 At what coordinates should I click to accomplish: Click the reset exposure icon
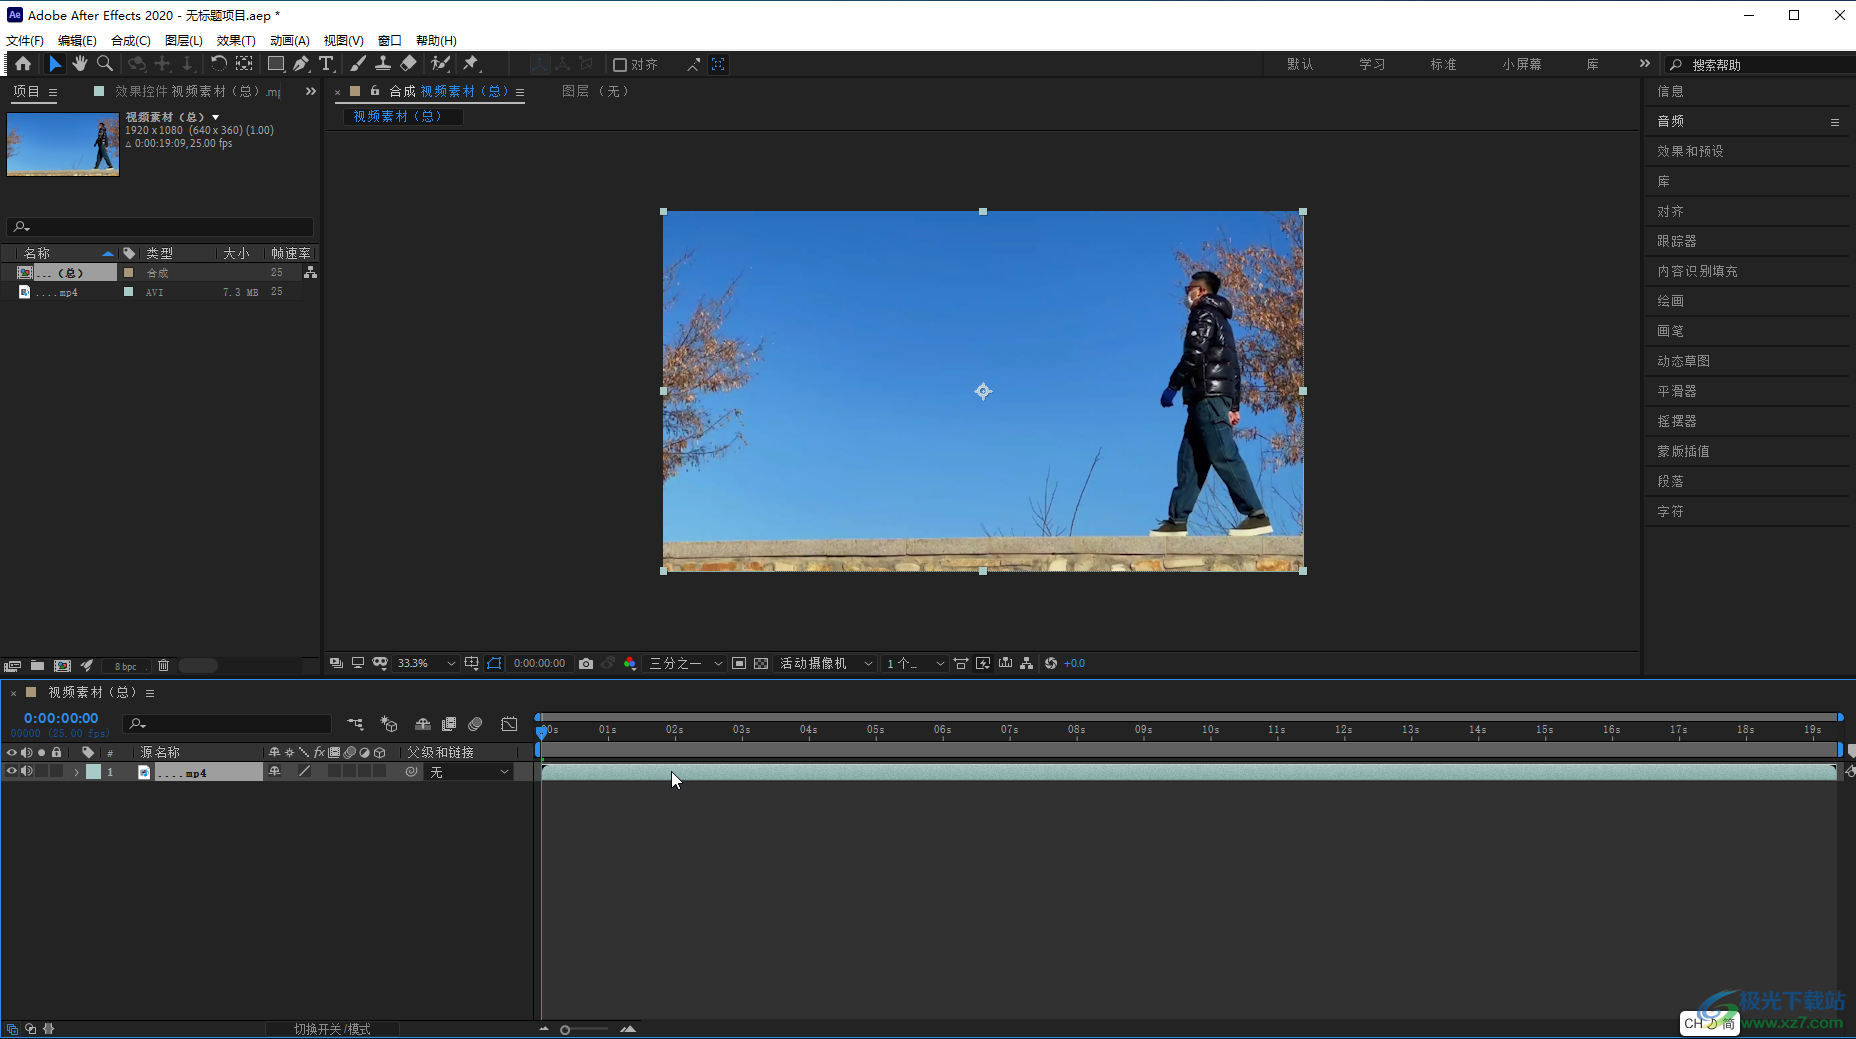tap(1051, 664)
